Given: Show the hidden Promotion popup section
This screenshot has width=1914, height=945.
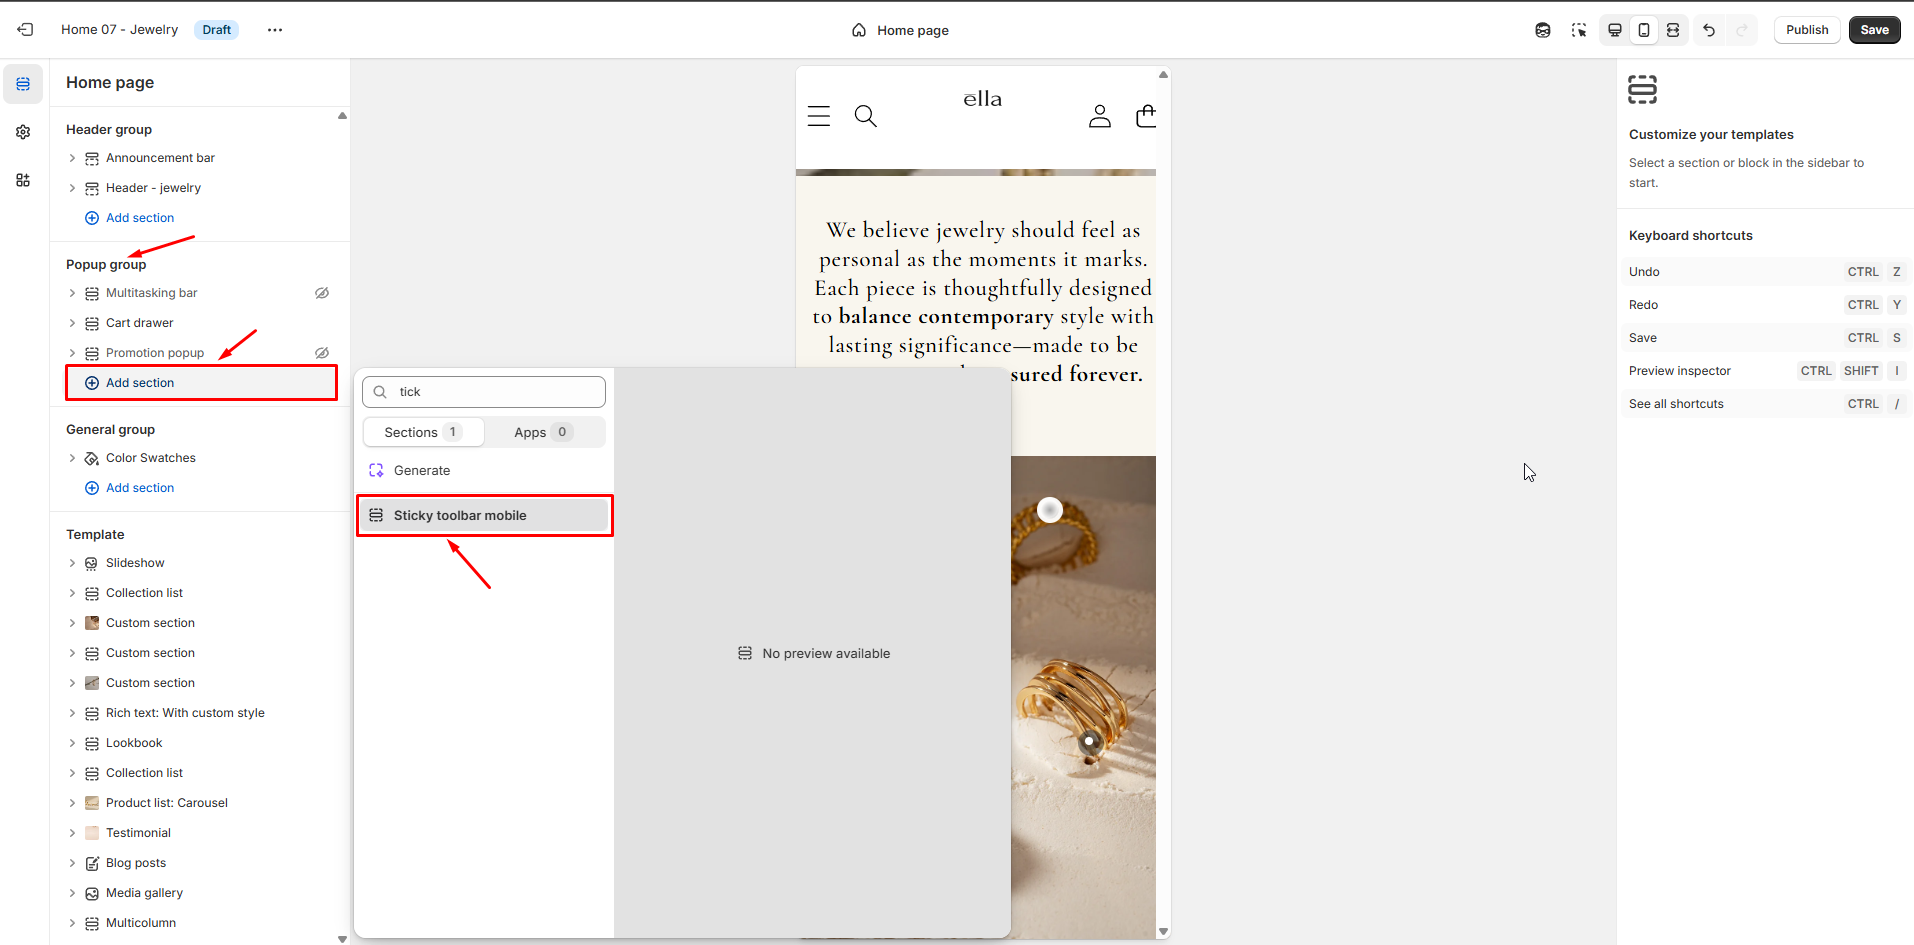Looking at the screenshot, I should (322, 353).
